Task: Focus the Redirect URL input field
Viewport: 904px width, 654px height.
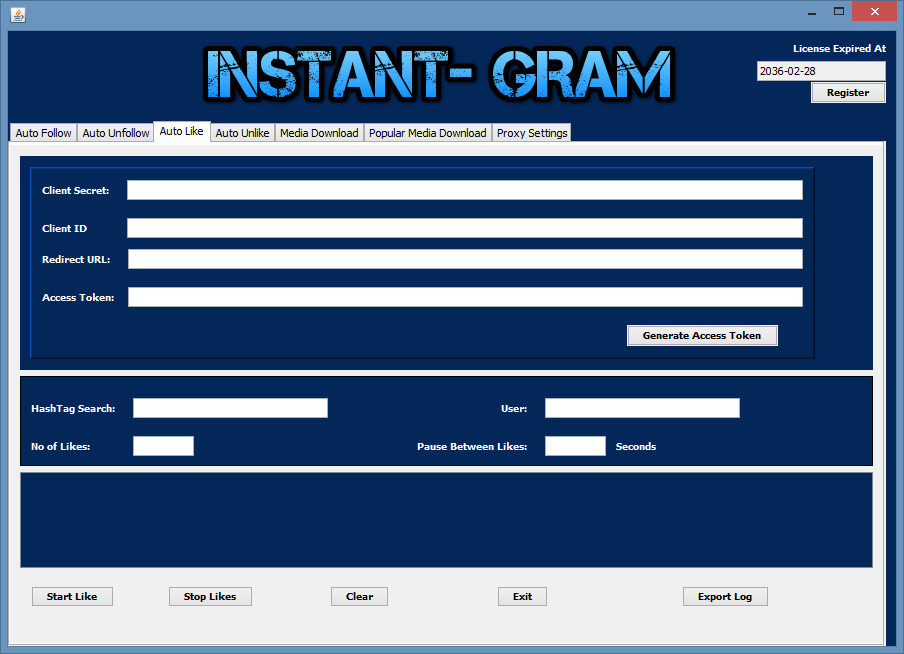Action: 465,259
